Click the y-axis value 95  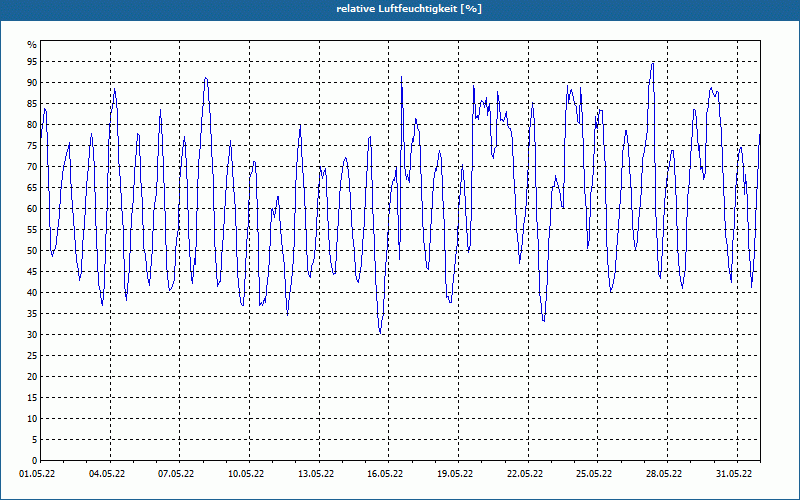click(32, 62)
